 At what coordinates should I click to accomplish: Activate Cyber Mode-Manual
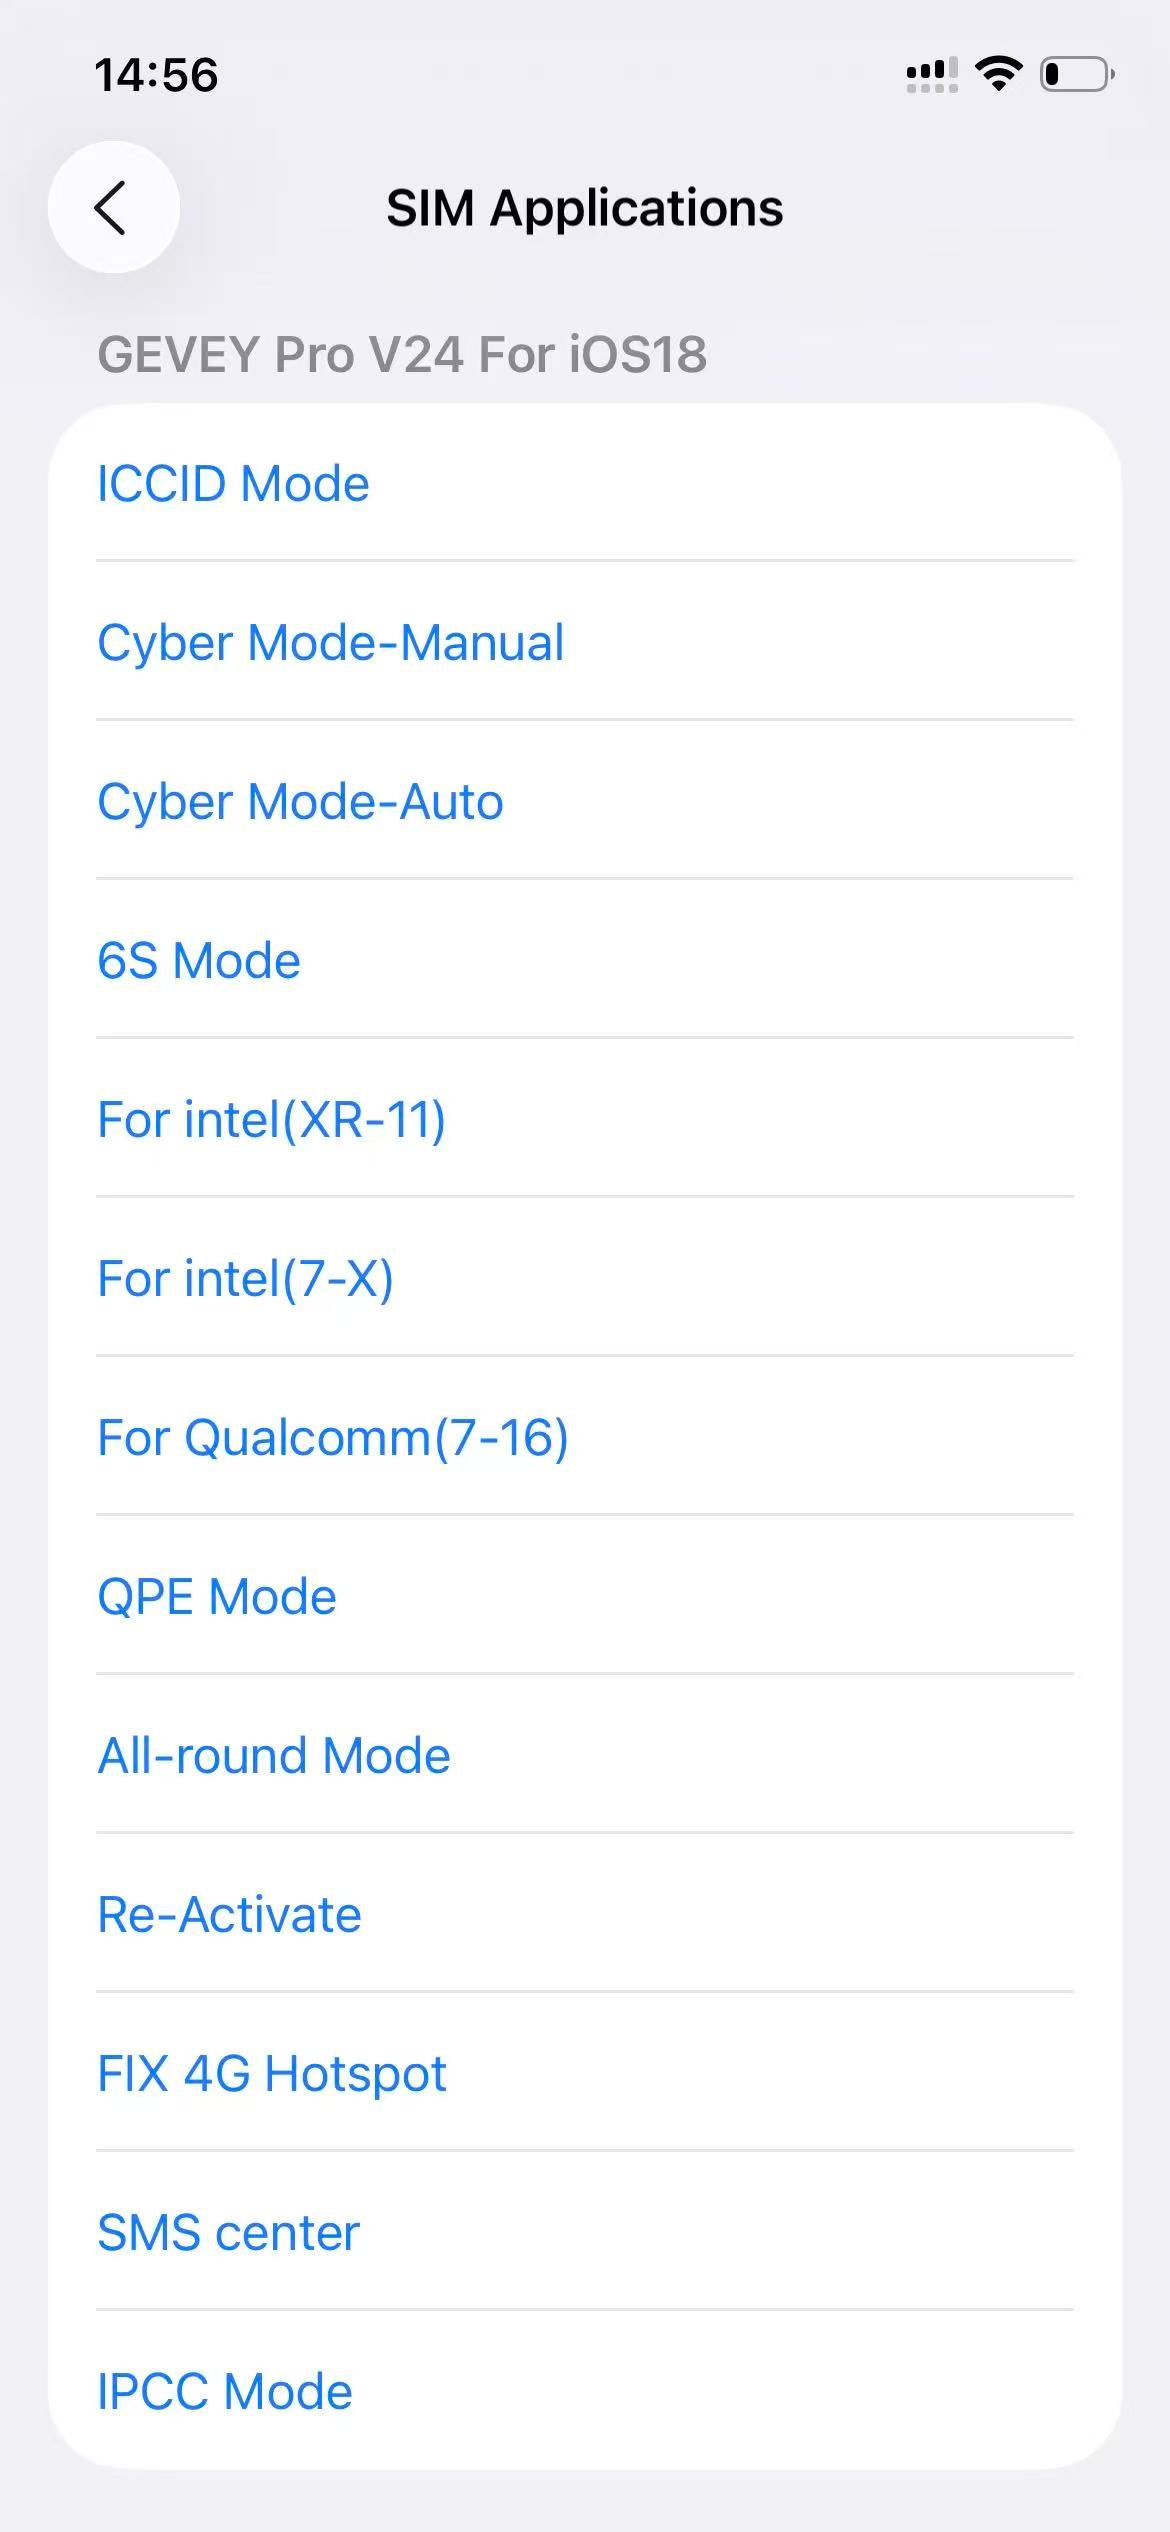click(x=330, y=642)
